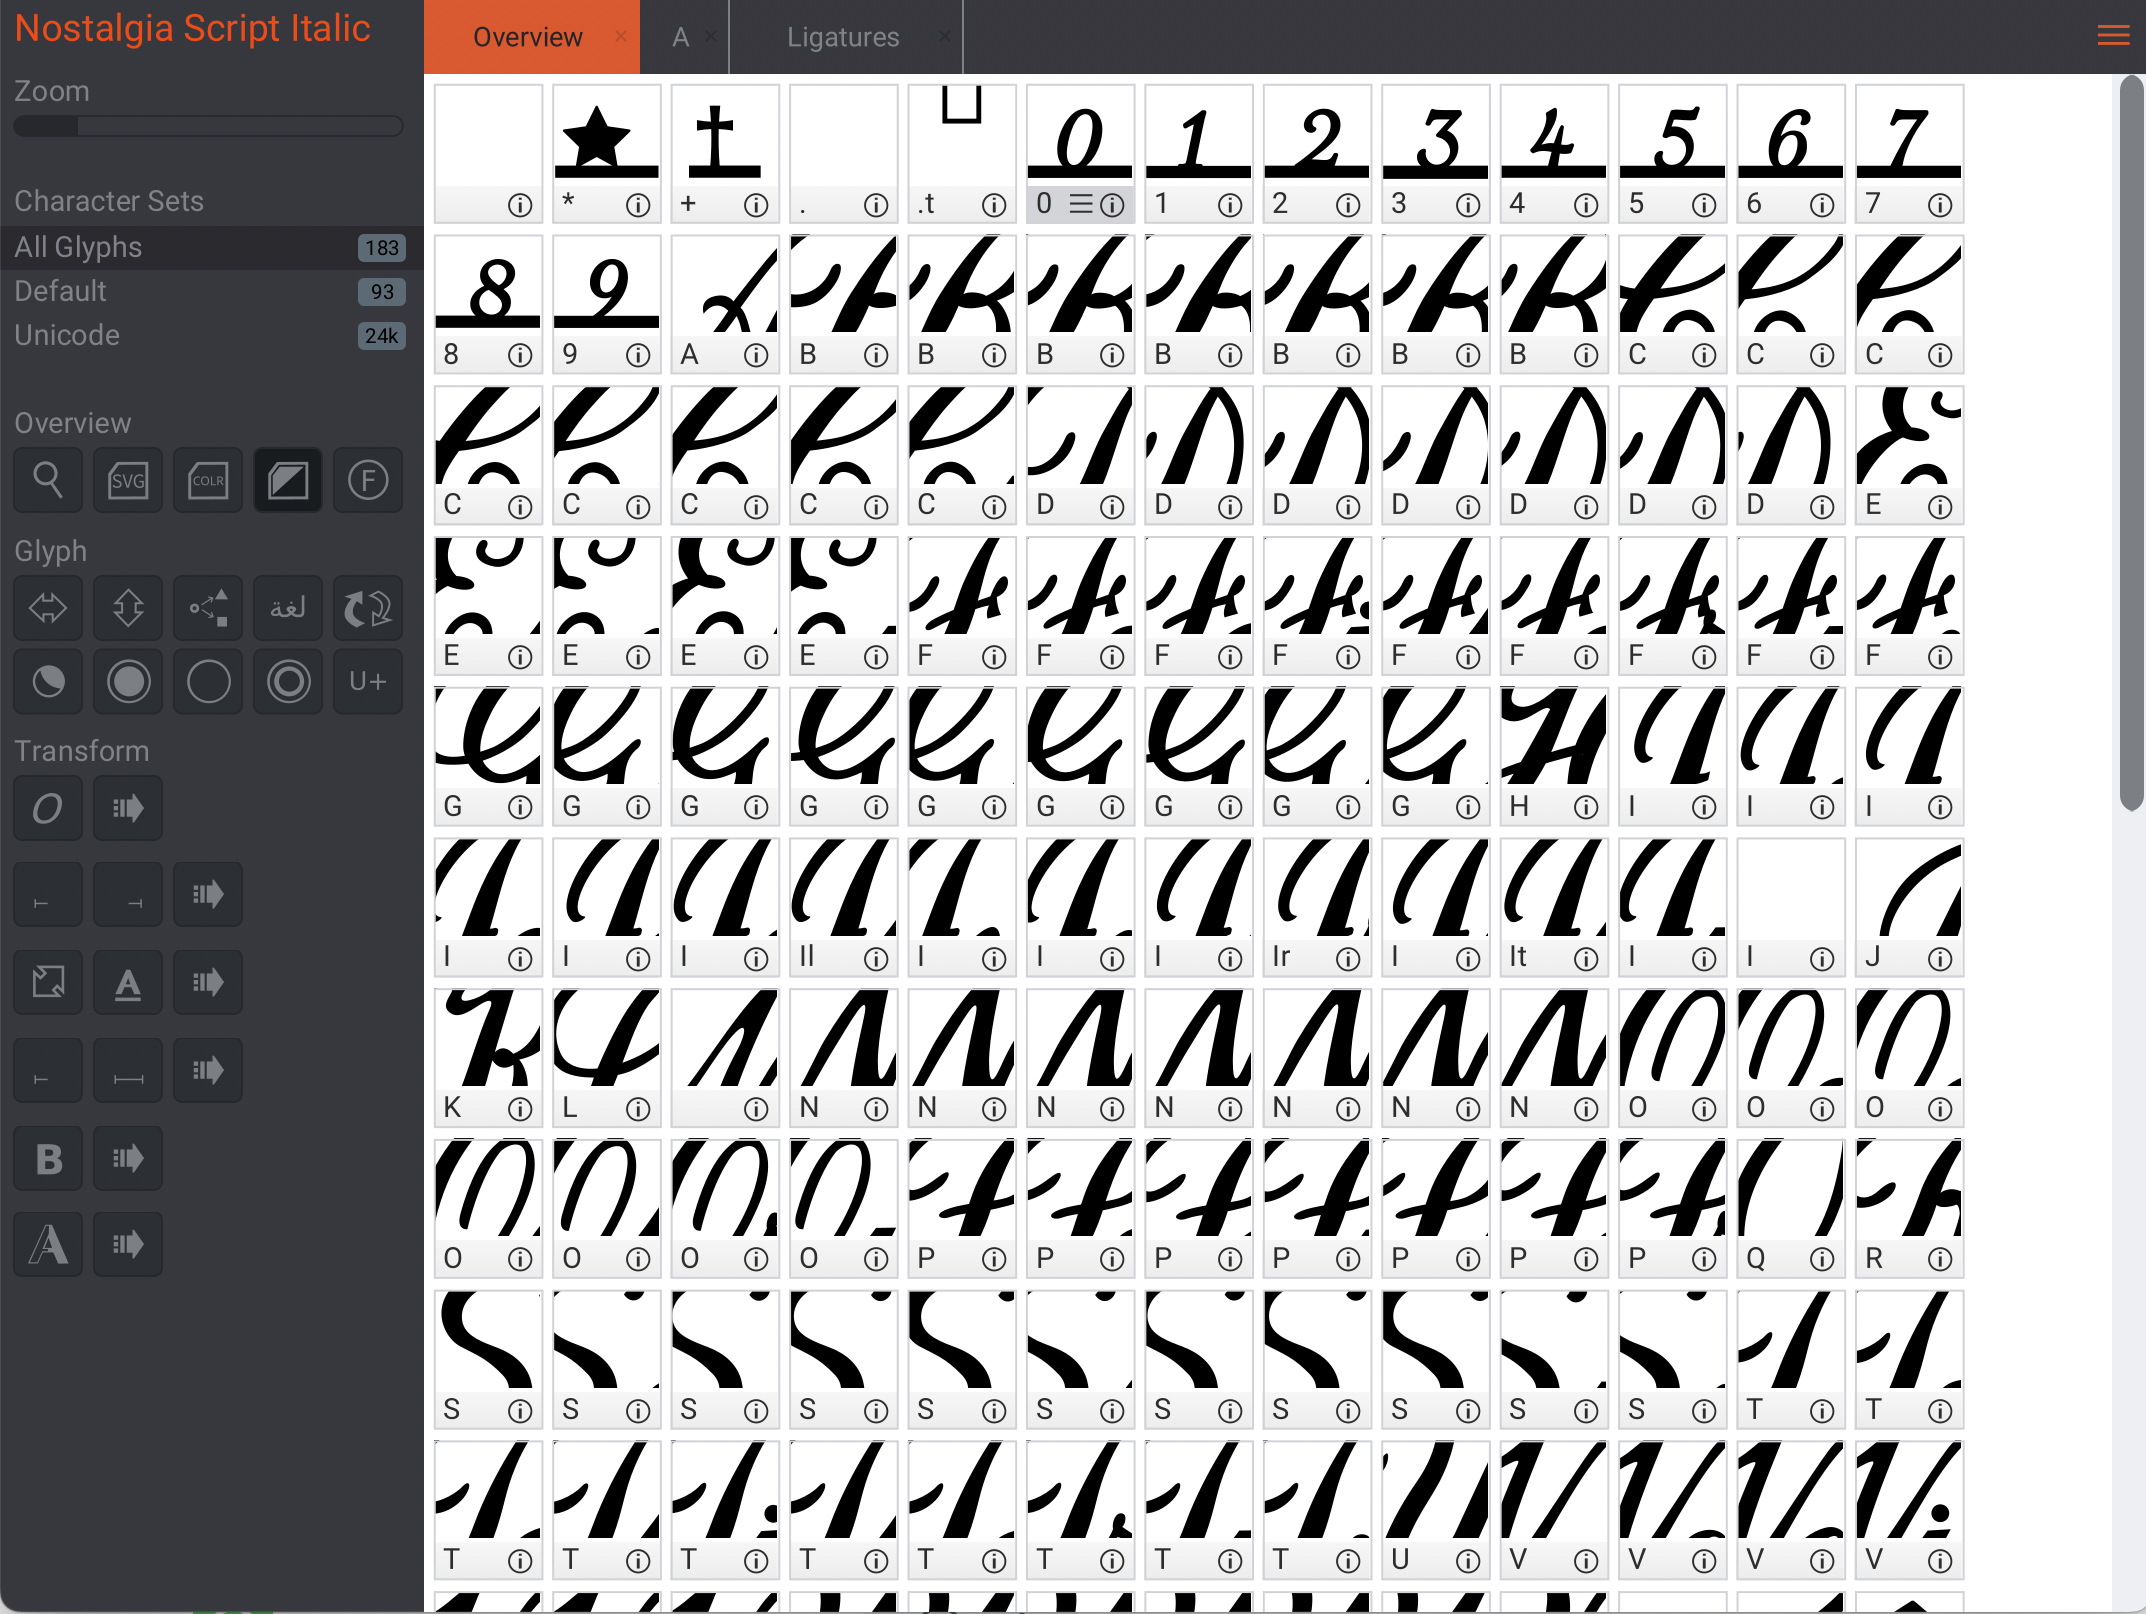The height and width of the screenshot is (1614, 2146).
Task: Open the hamburger menu at top right
Action: (x=2113, y=37)
